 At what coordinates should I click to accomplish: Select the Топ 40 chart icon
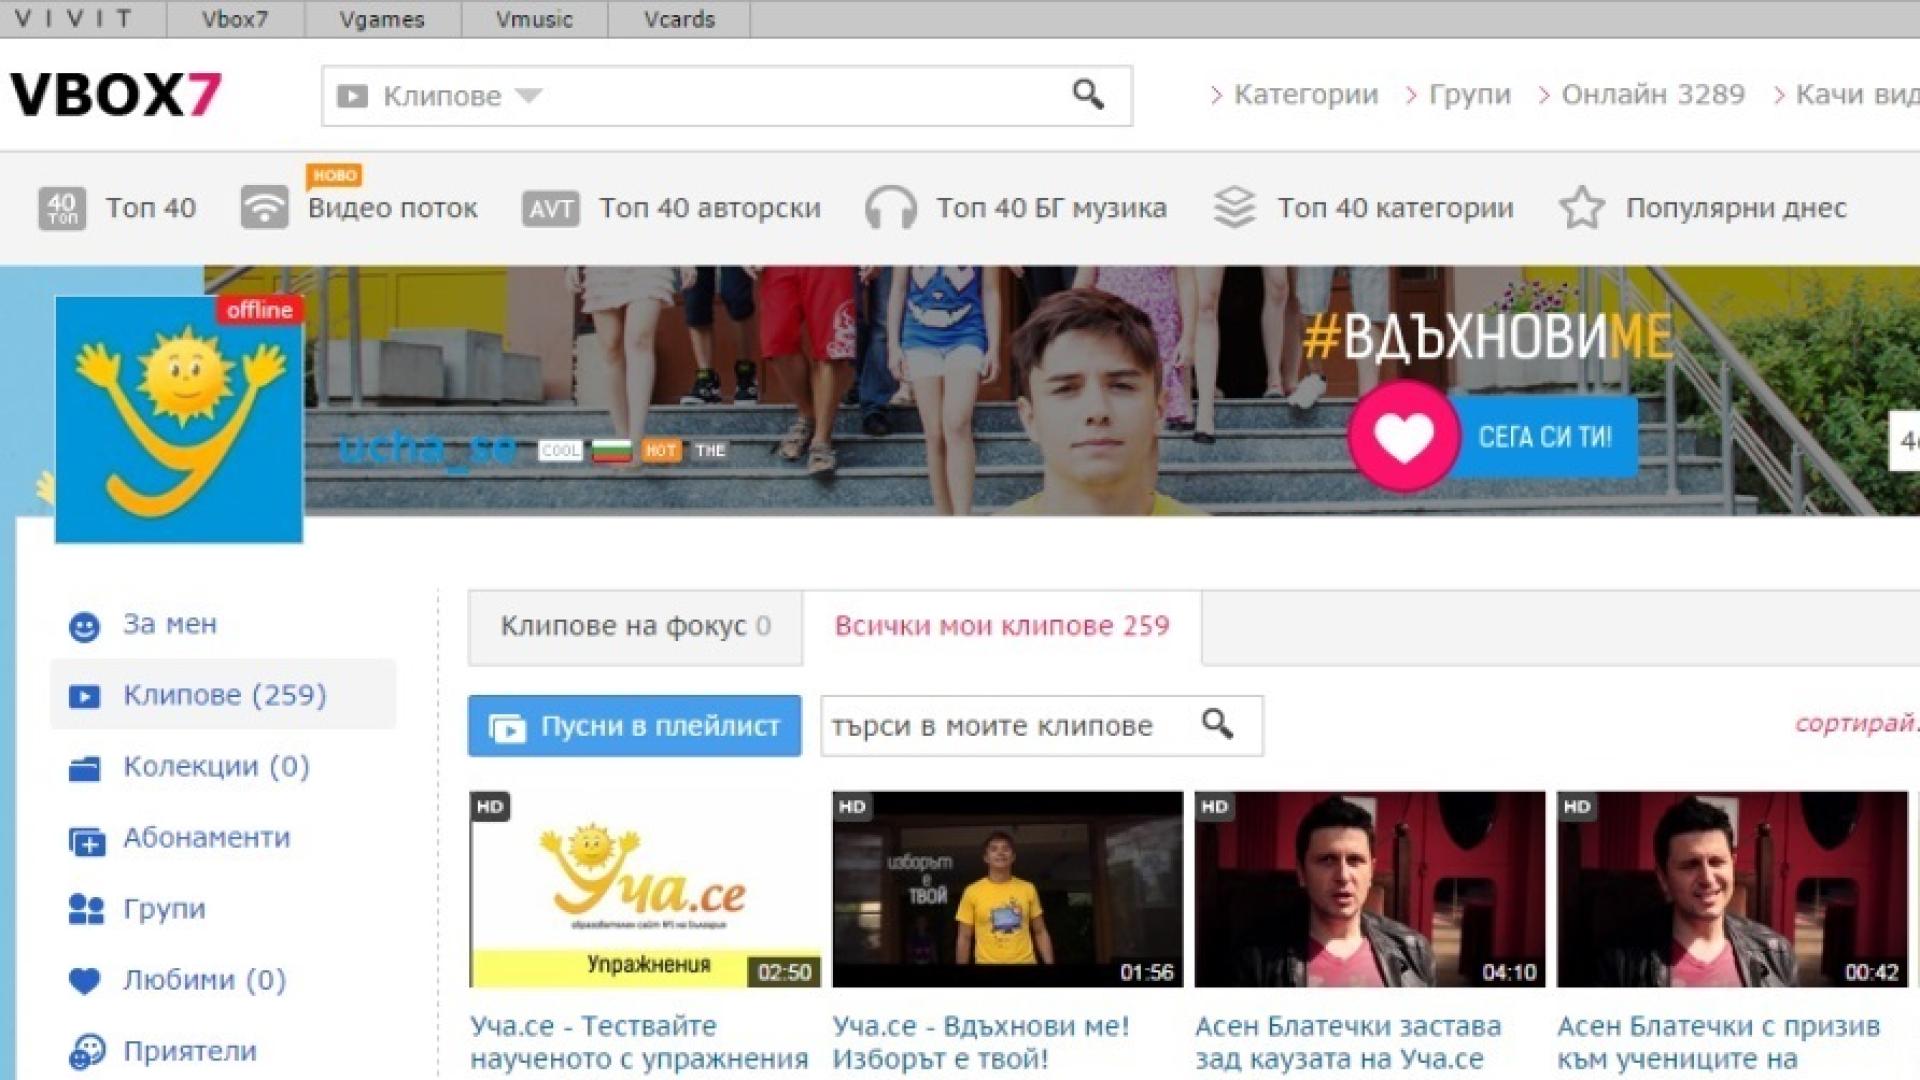[62, 208]
